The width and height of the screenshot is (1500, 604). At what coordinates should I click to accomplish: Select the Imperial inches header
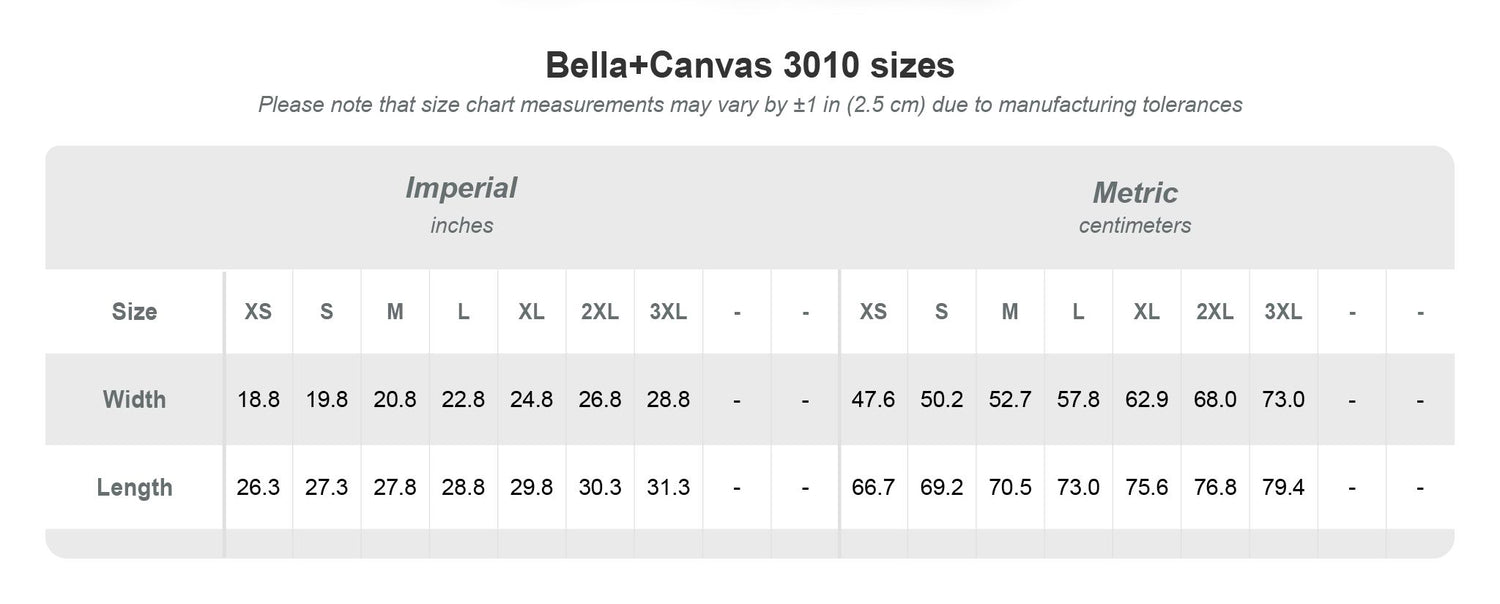point(461,205)
